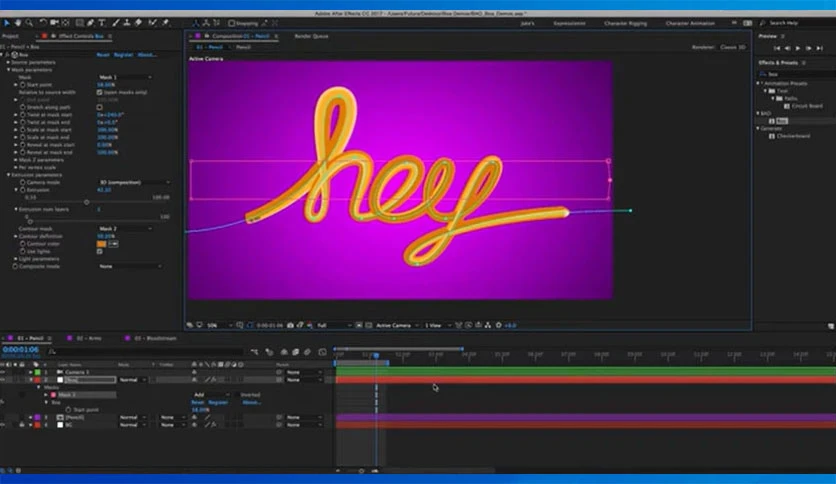Switch to the Render Queue tab
The height and width of the screenshot is (484, 836).
[311, 36]
